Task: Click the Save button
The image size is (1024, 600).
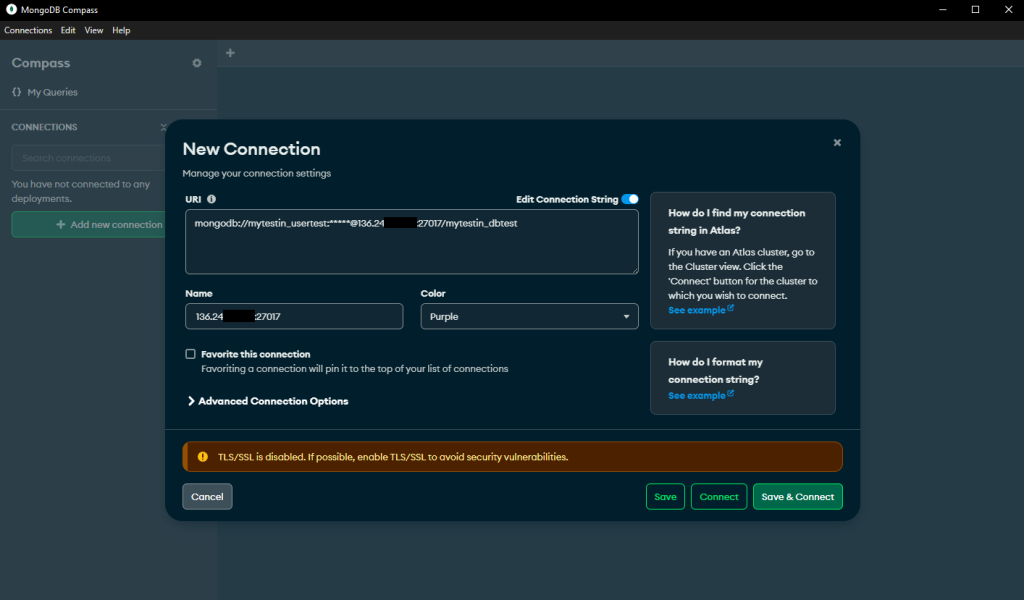Action: [665, 497]
